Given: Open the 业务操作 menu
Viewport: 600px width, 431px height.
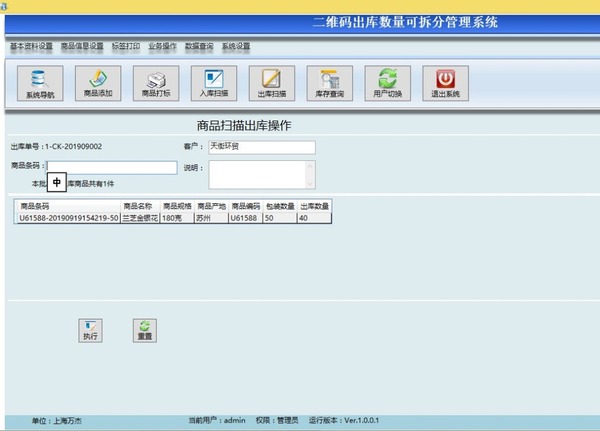Looking at the screenshot, I should (163, 46).
